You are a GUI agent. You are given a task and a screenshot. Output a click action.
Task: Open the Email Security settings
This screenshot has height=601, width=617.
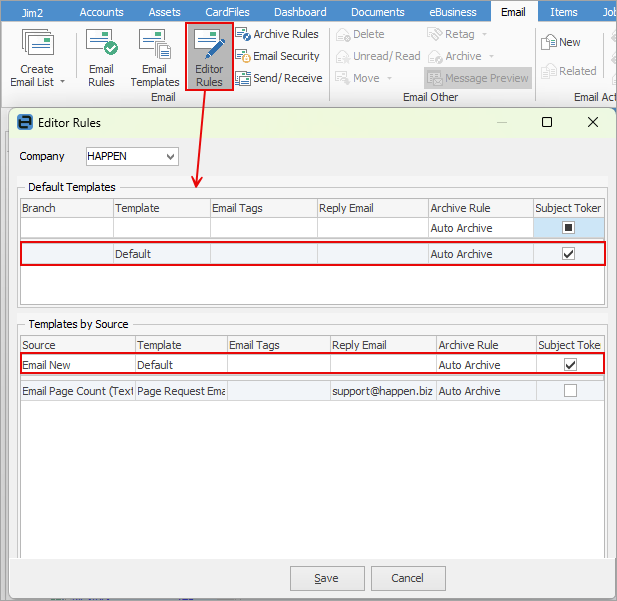(x=277, y=56)
